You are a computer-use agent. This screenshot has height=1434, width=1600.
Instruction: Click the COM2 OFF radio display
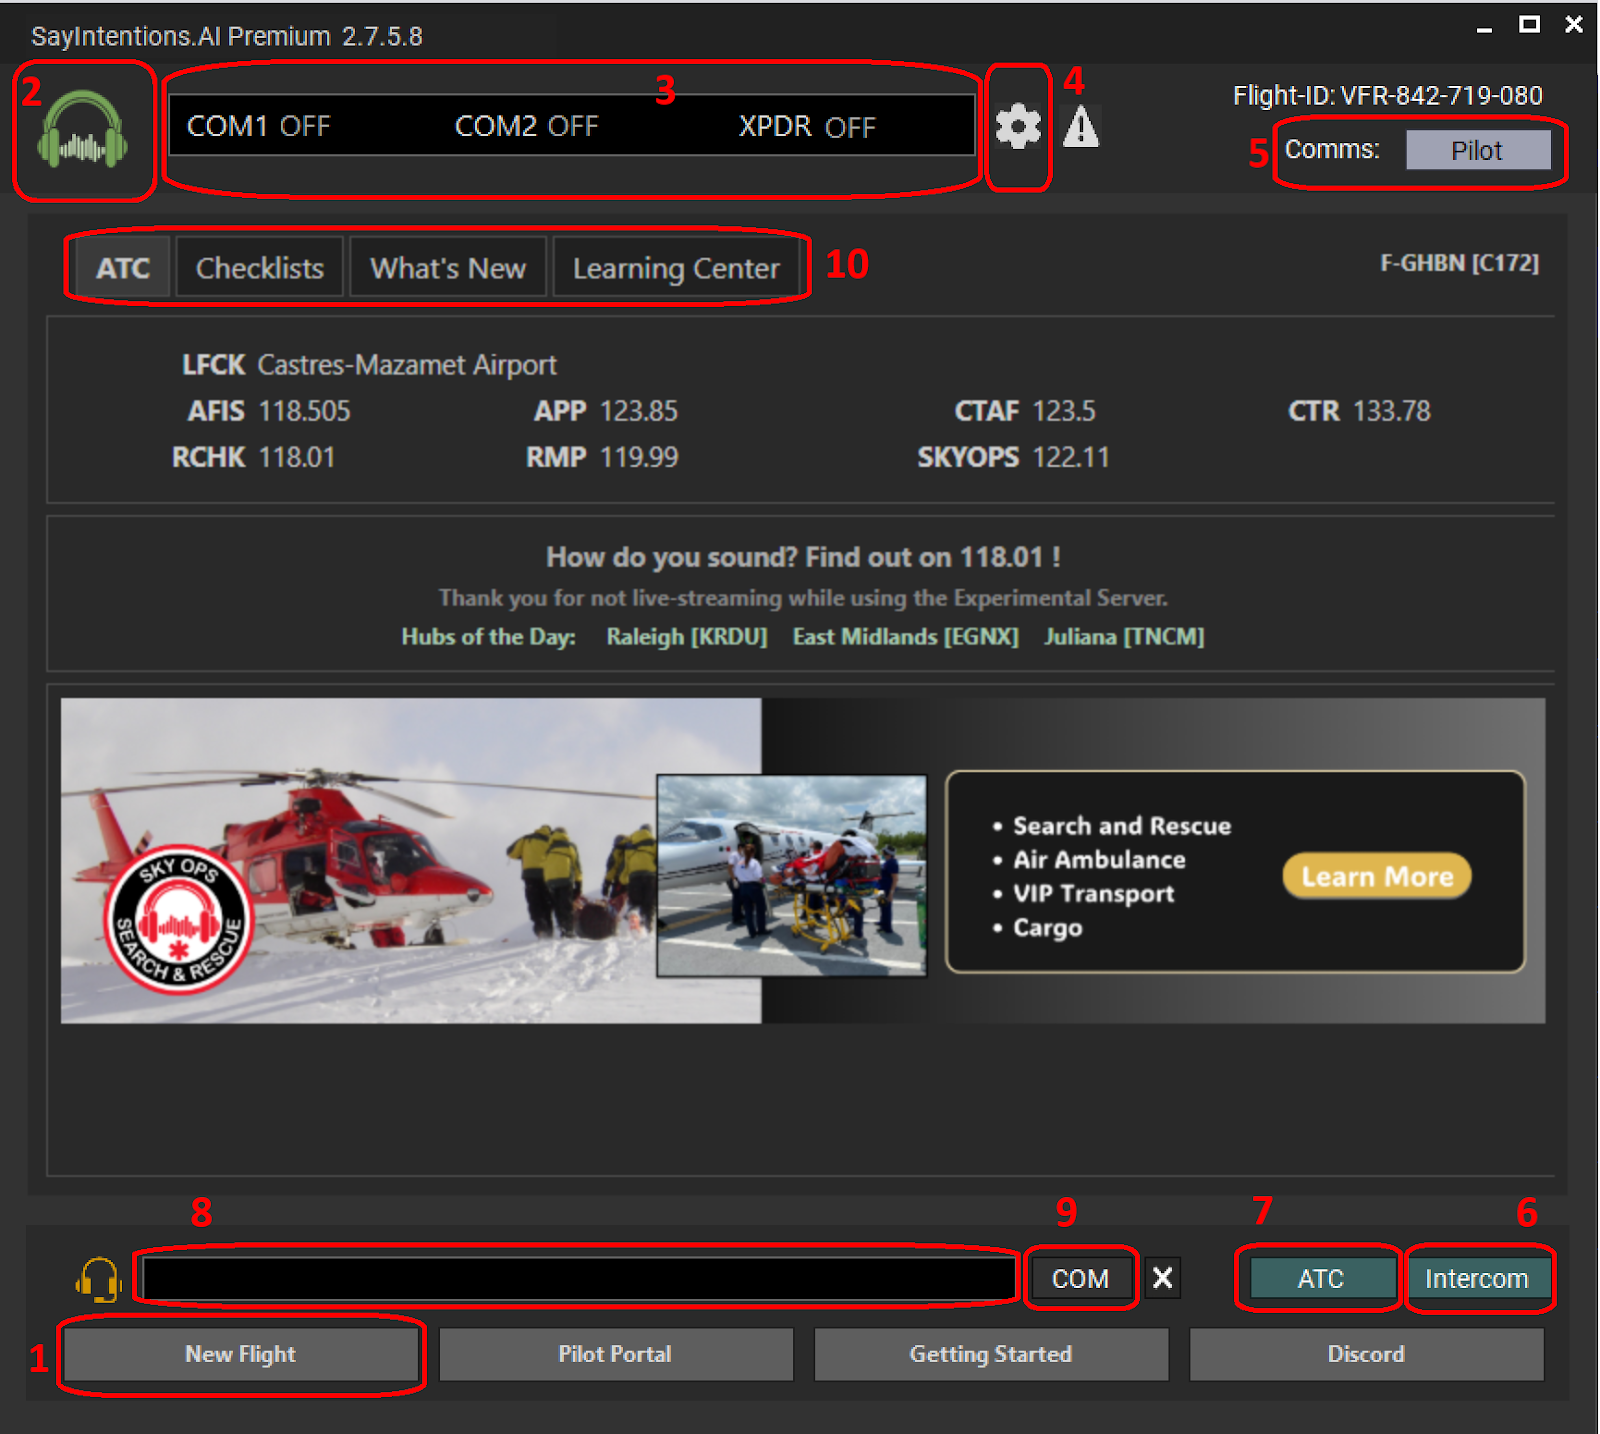pos(526,126)
